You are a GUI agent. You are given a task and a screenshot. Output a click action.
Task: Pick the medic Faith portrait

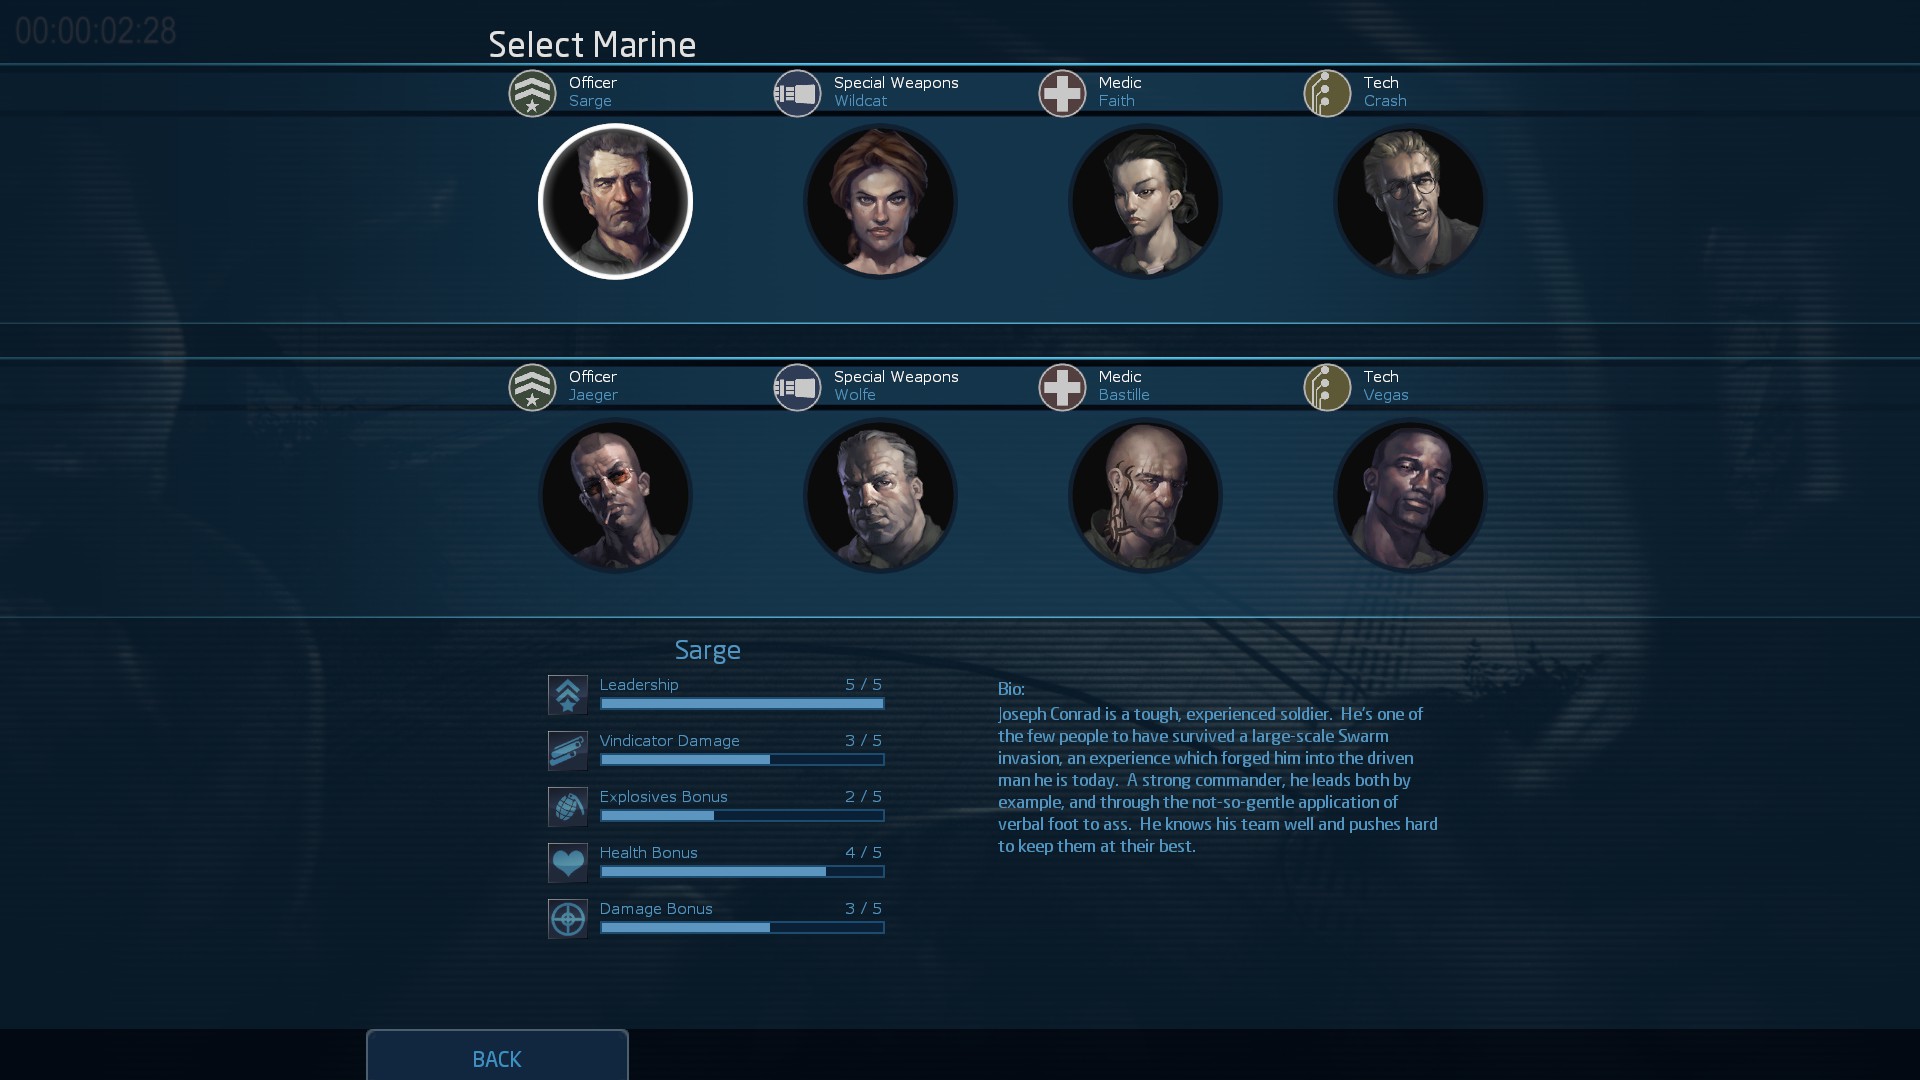tap(1145, 201)
